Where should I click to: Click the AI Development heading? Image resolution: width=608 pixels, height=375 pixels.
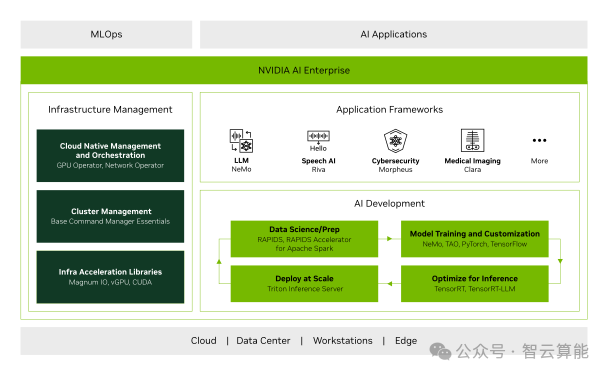tap(389, 204)
